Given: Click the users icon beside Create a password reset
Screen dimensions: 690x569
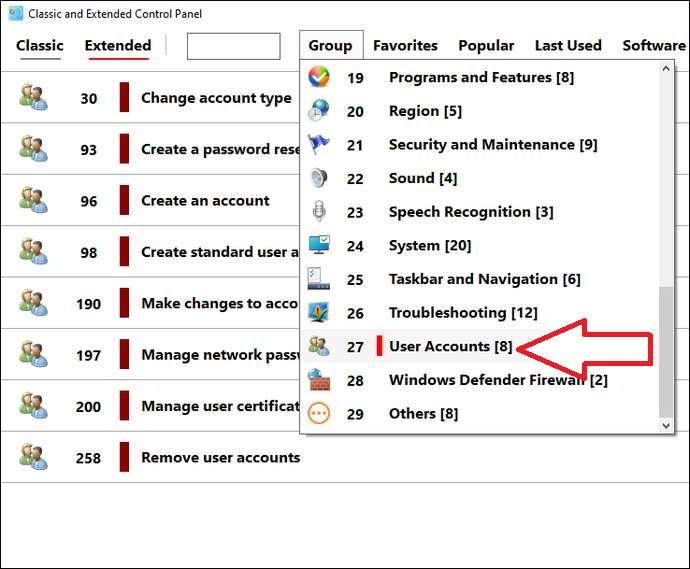Looking at the screenshot, I should 33,149.
